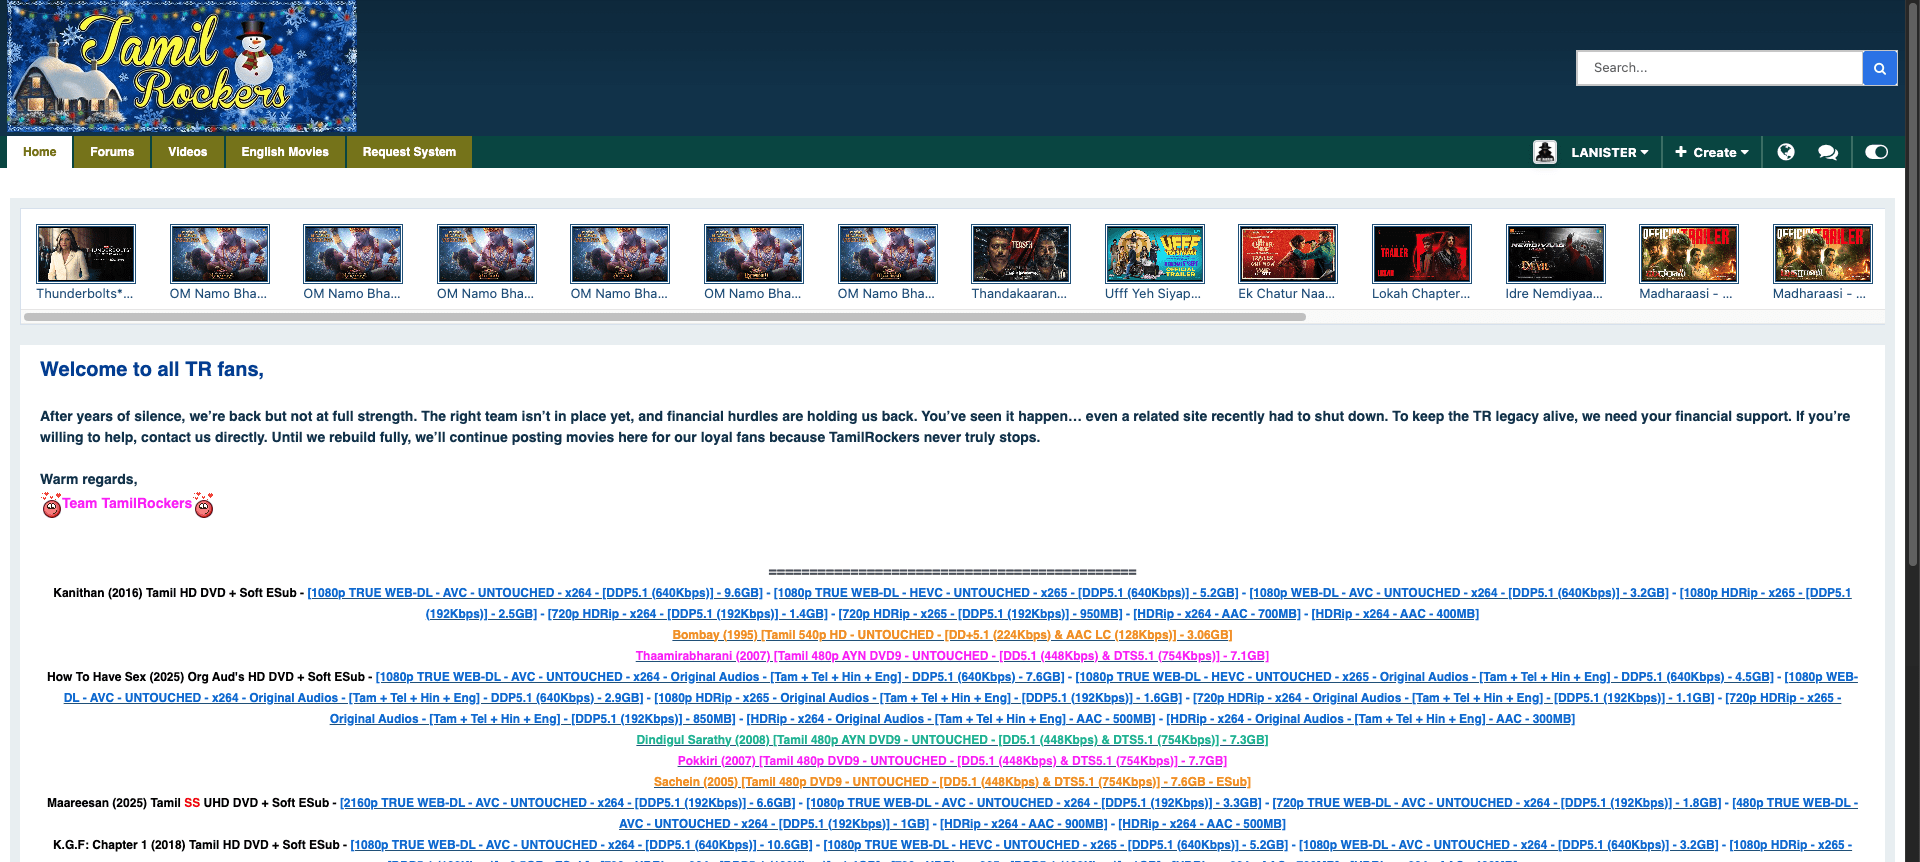1920x862 pixels.
Task: Click the horizontal scrollbar under video carousel
Action: tap(665, 317)
